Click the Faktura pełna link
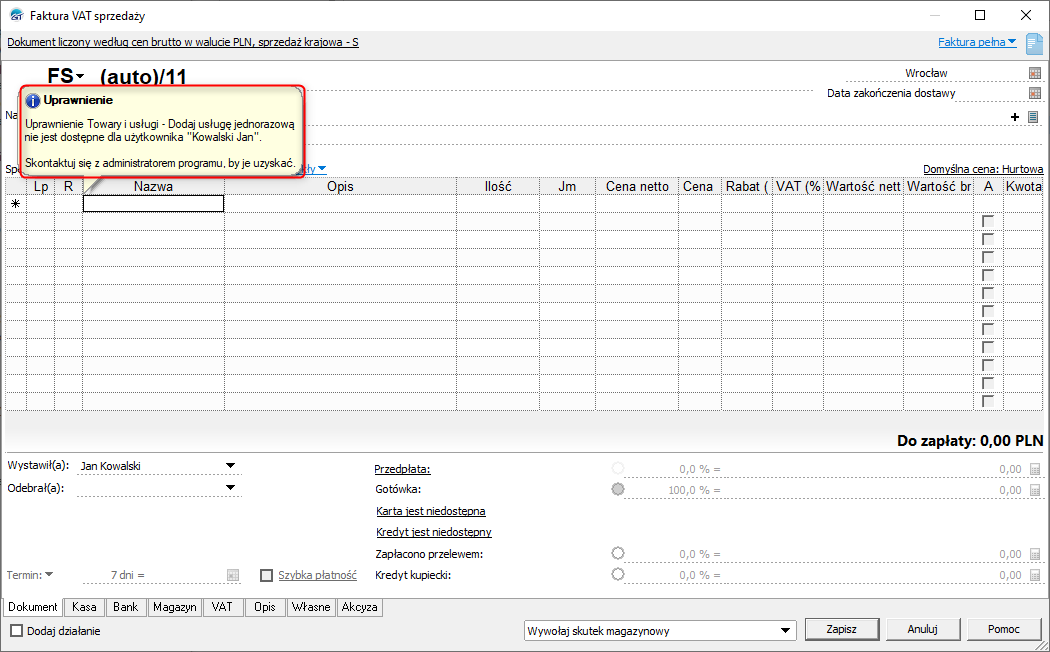This screenshot has width=1050, height=652. click(972, 42)
